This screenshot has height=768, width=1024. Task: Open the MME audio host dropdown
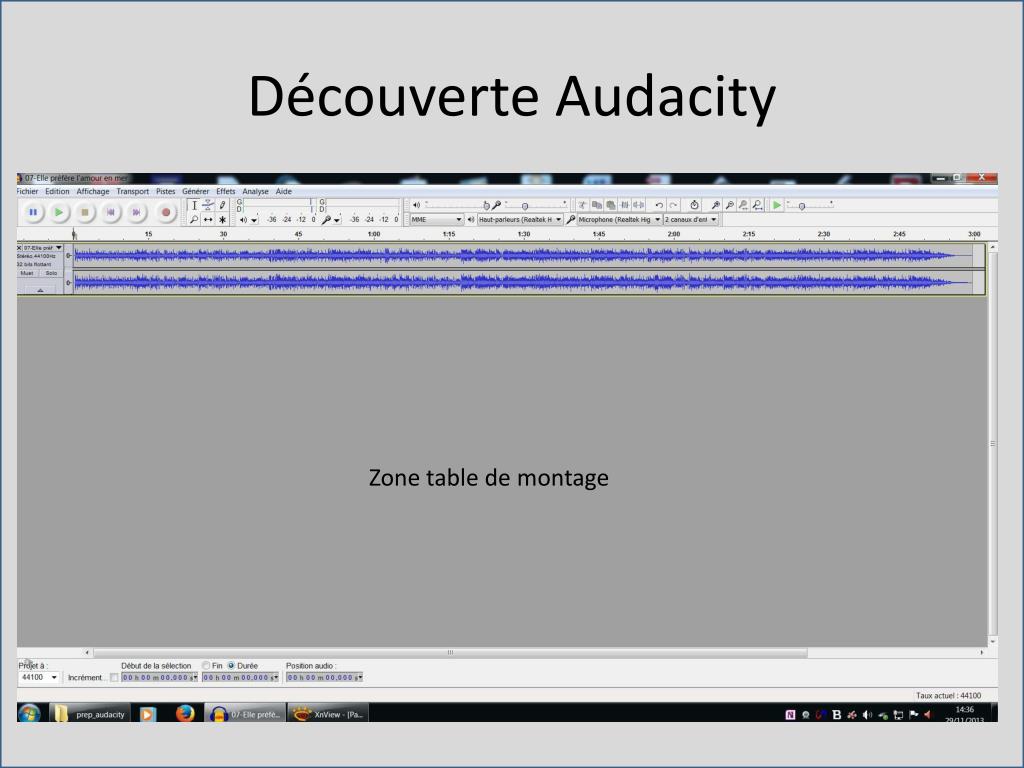pyautogui.click(x=436, y=219)
